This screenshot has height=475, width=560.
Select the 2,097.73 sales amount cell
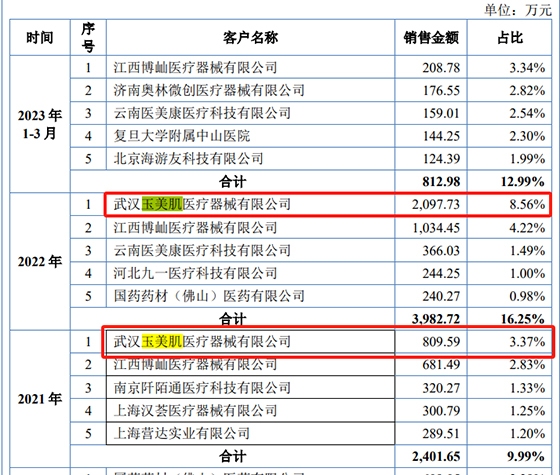431,204
